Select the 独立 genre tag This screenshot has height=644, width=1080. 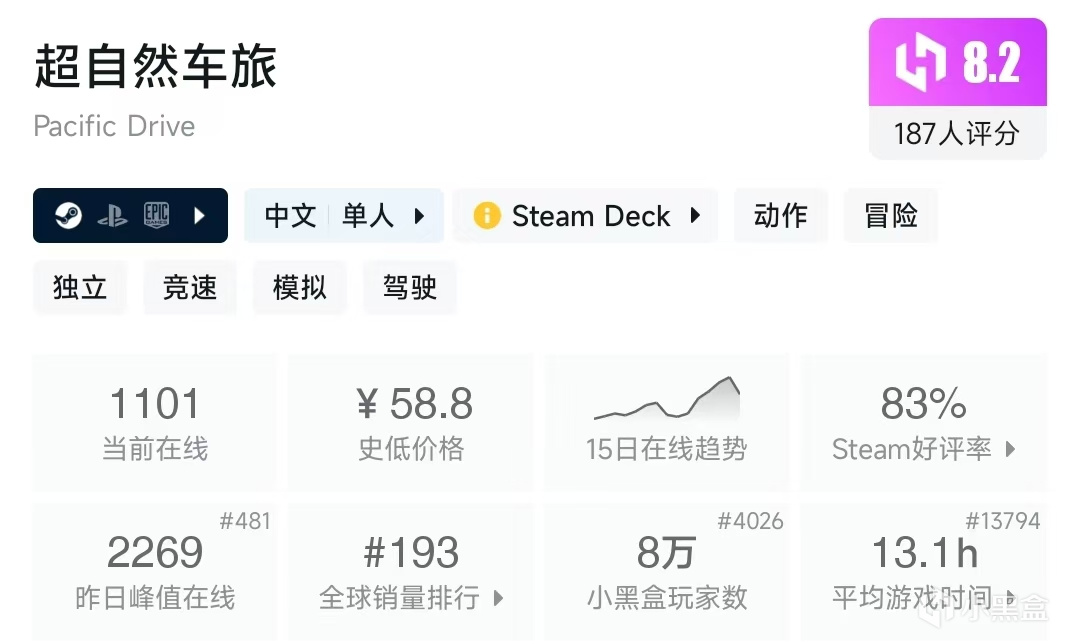tap(80, 287)
